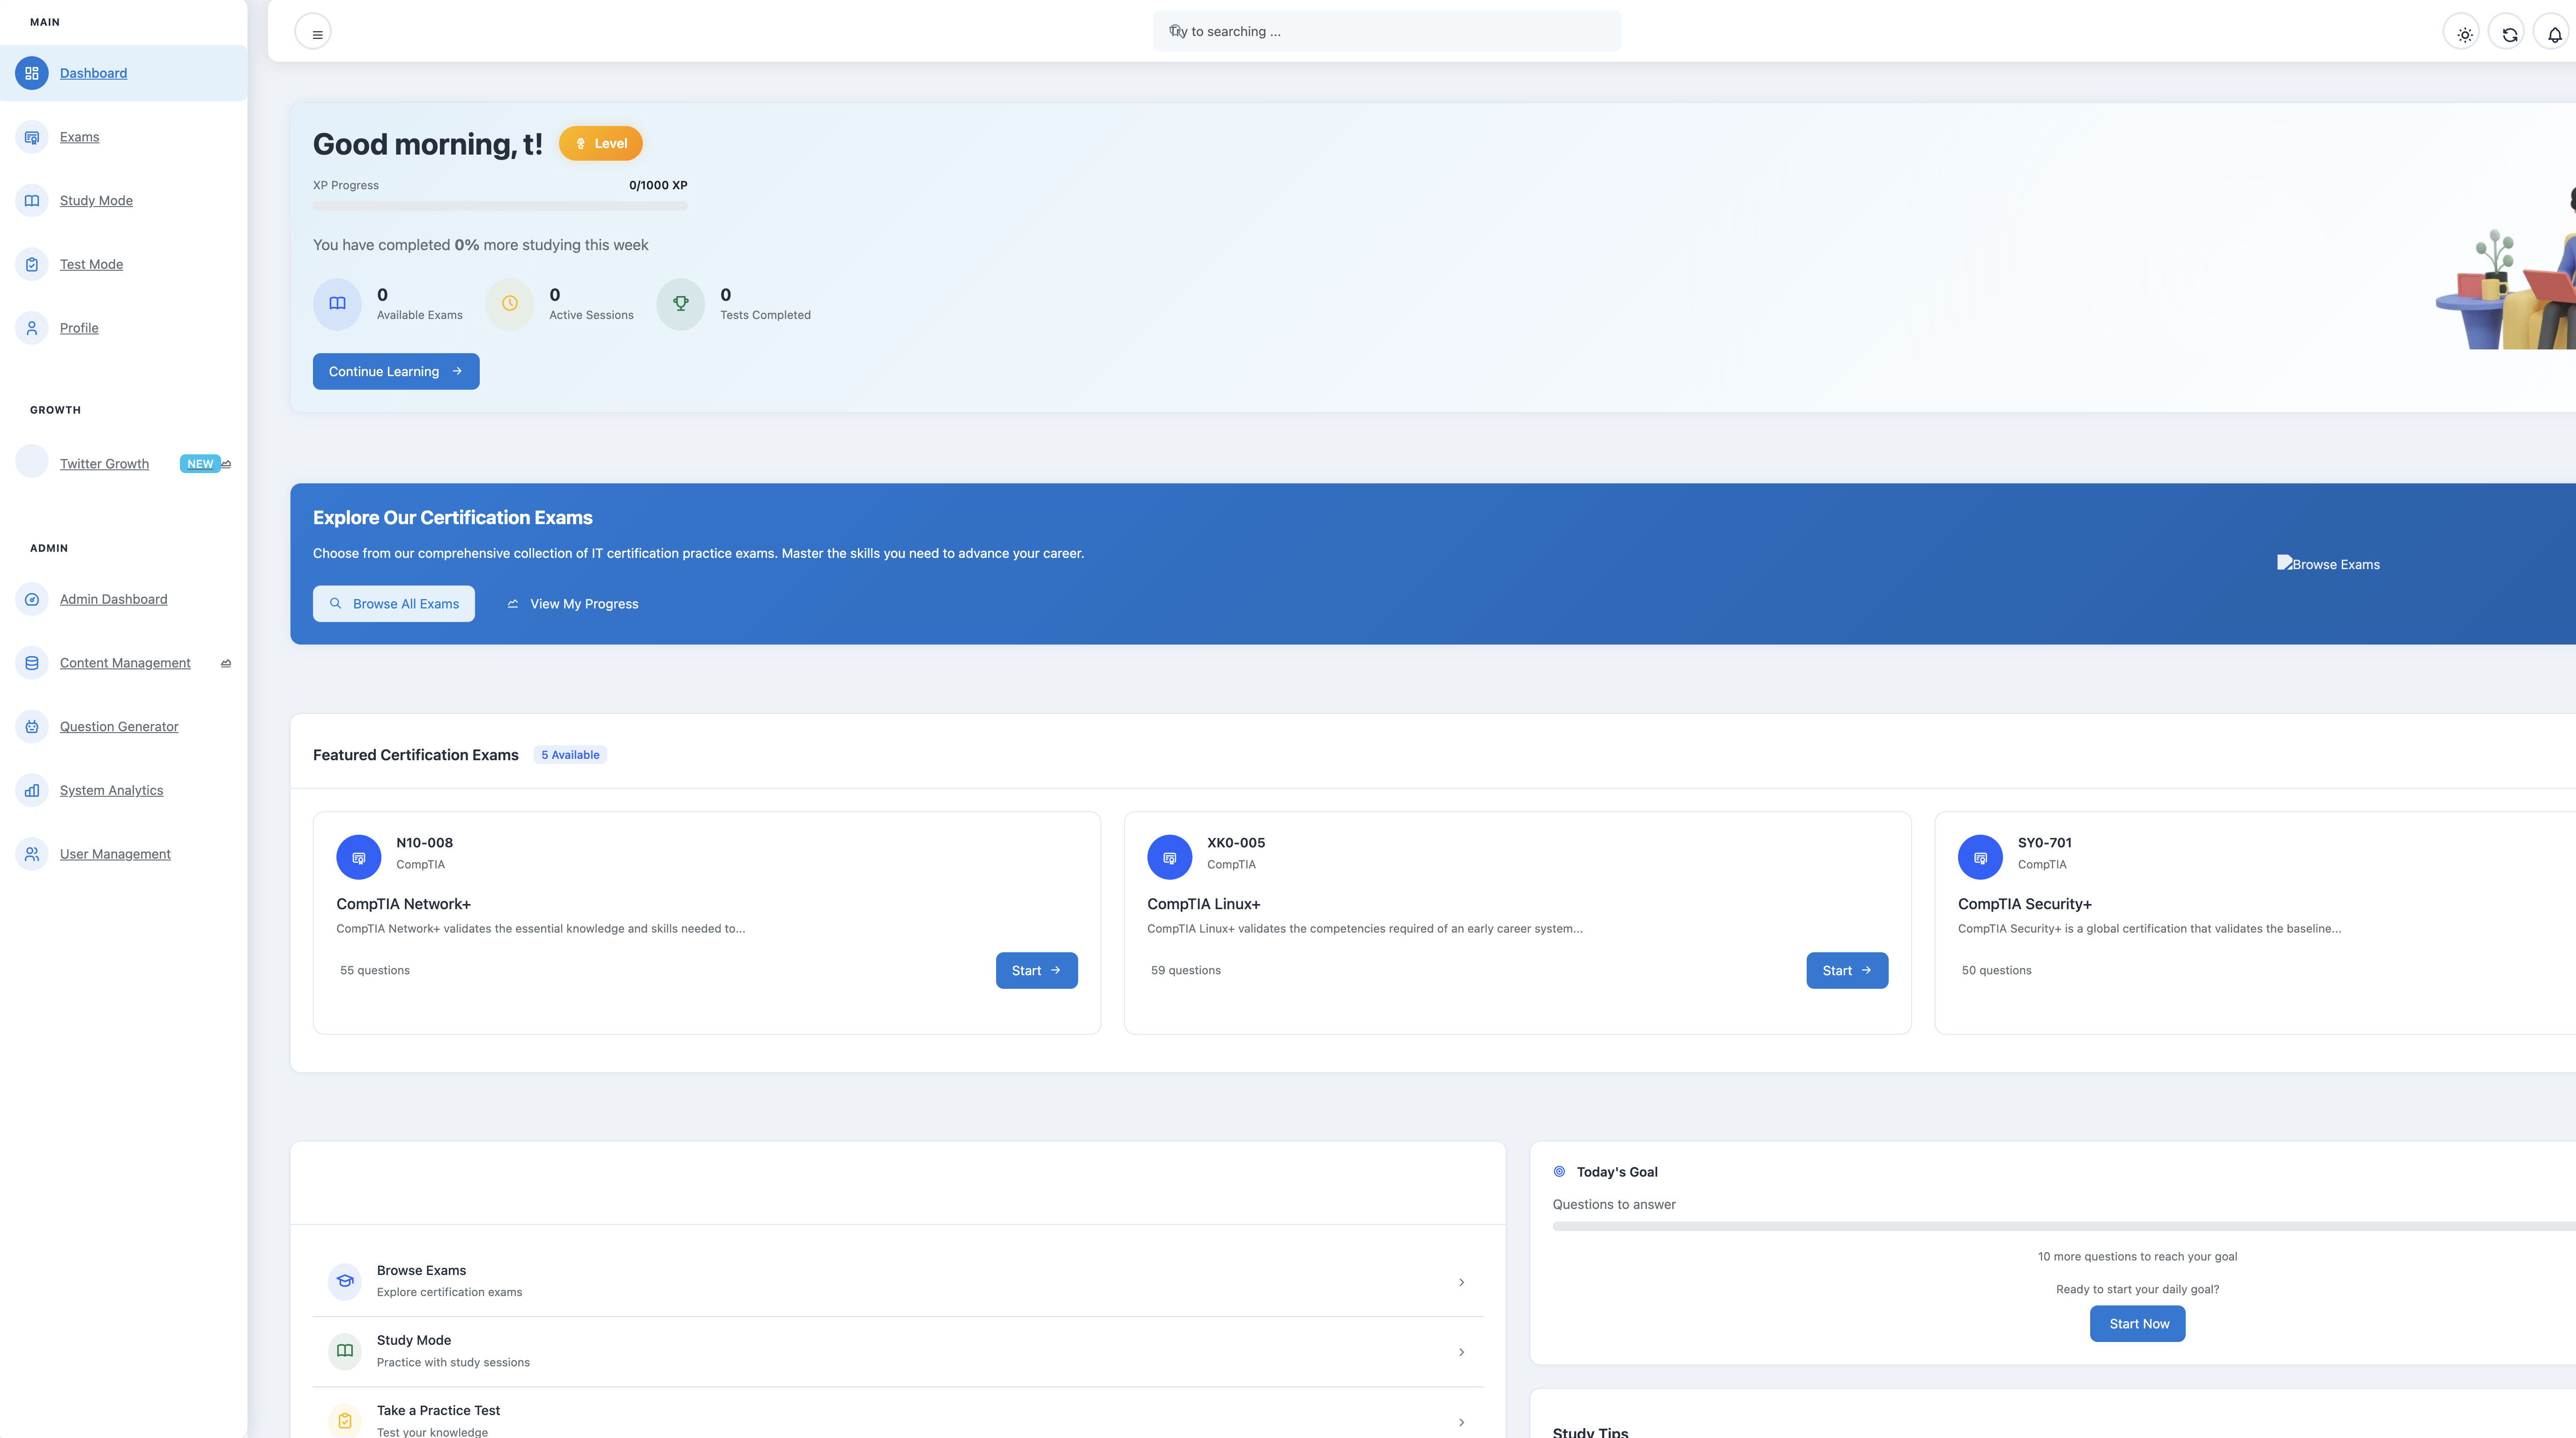Viewport: 2576px width, 1438px height.
Task: Open Study Mode row chevron
Action: [x=1461, y=1352]
